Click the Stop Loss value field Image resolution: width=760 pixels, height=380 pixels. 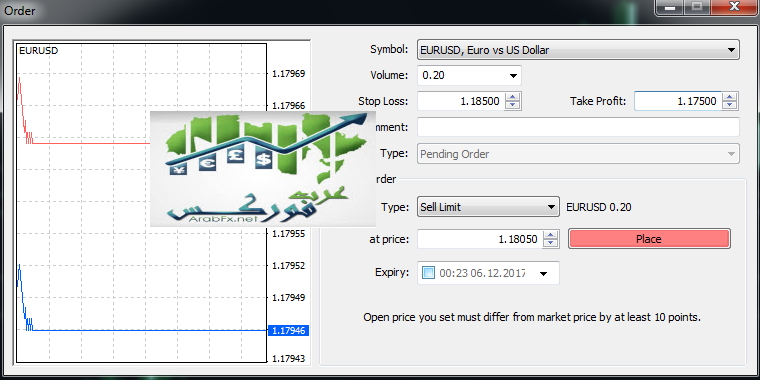pos(460,101)
